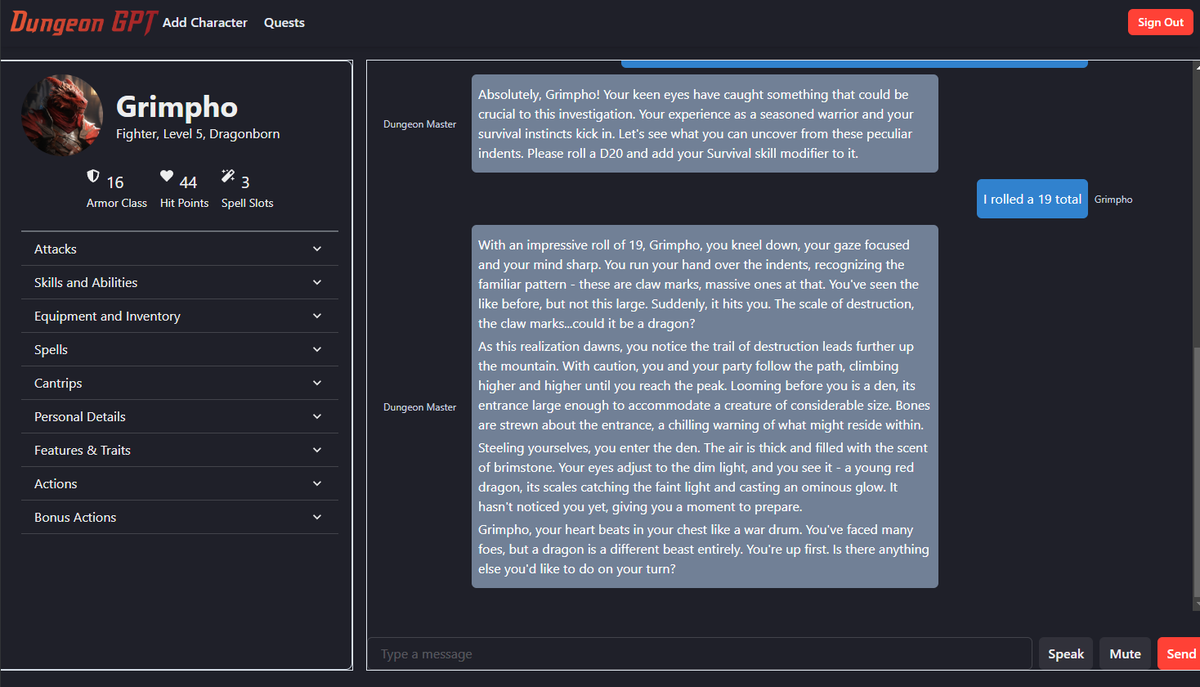
Task: Click the Hit Points label
Action: [184, 203]
